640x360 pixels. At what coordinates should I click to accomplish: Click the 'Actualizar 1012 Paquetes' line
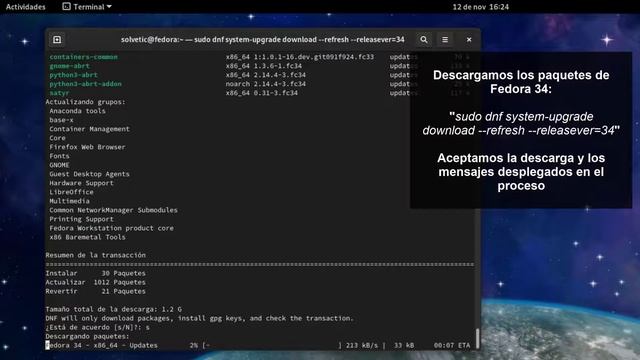pyautogui.click(x=96, y=282)
